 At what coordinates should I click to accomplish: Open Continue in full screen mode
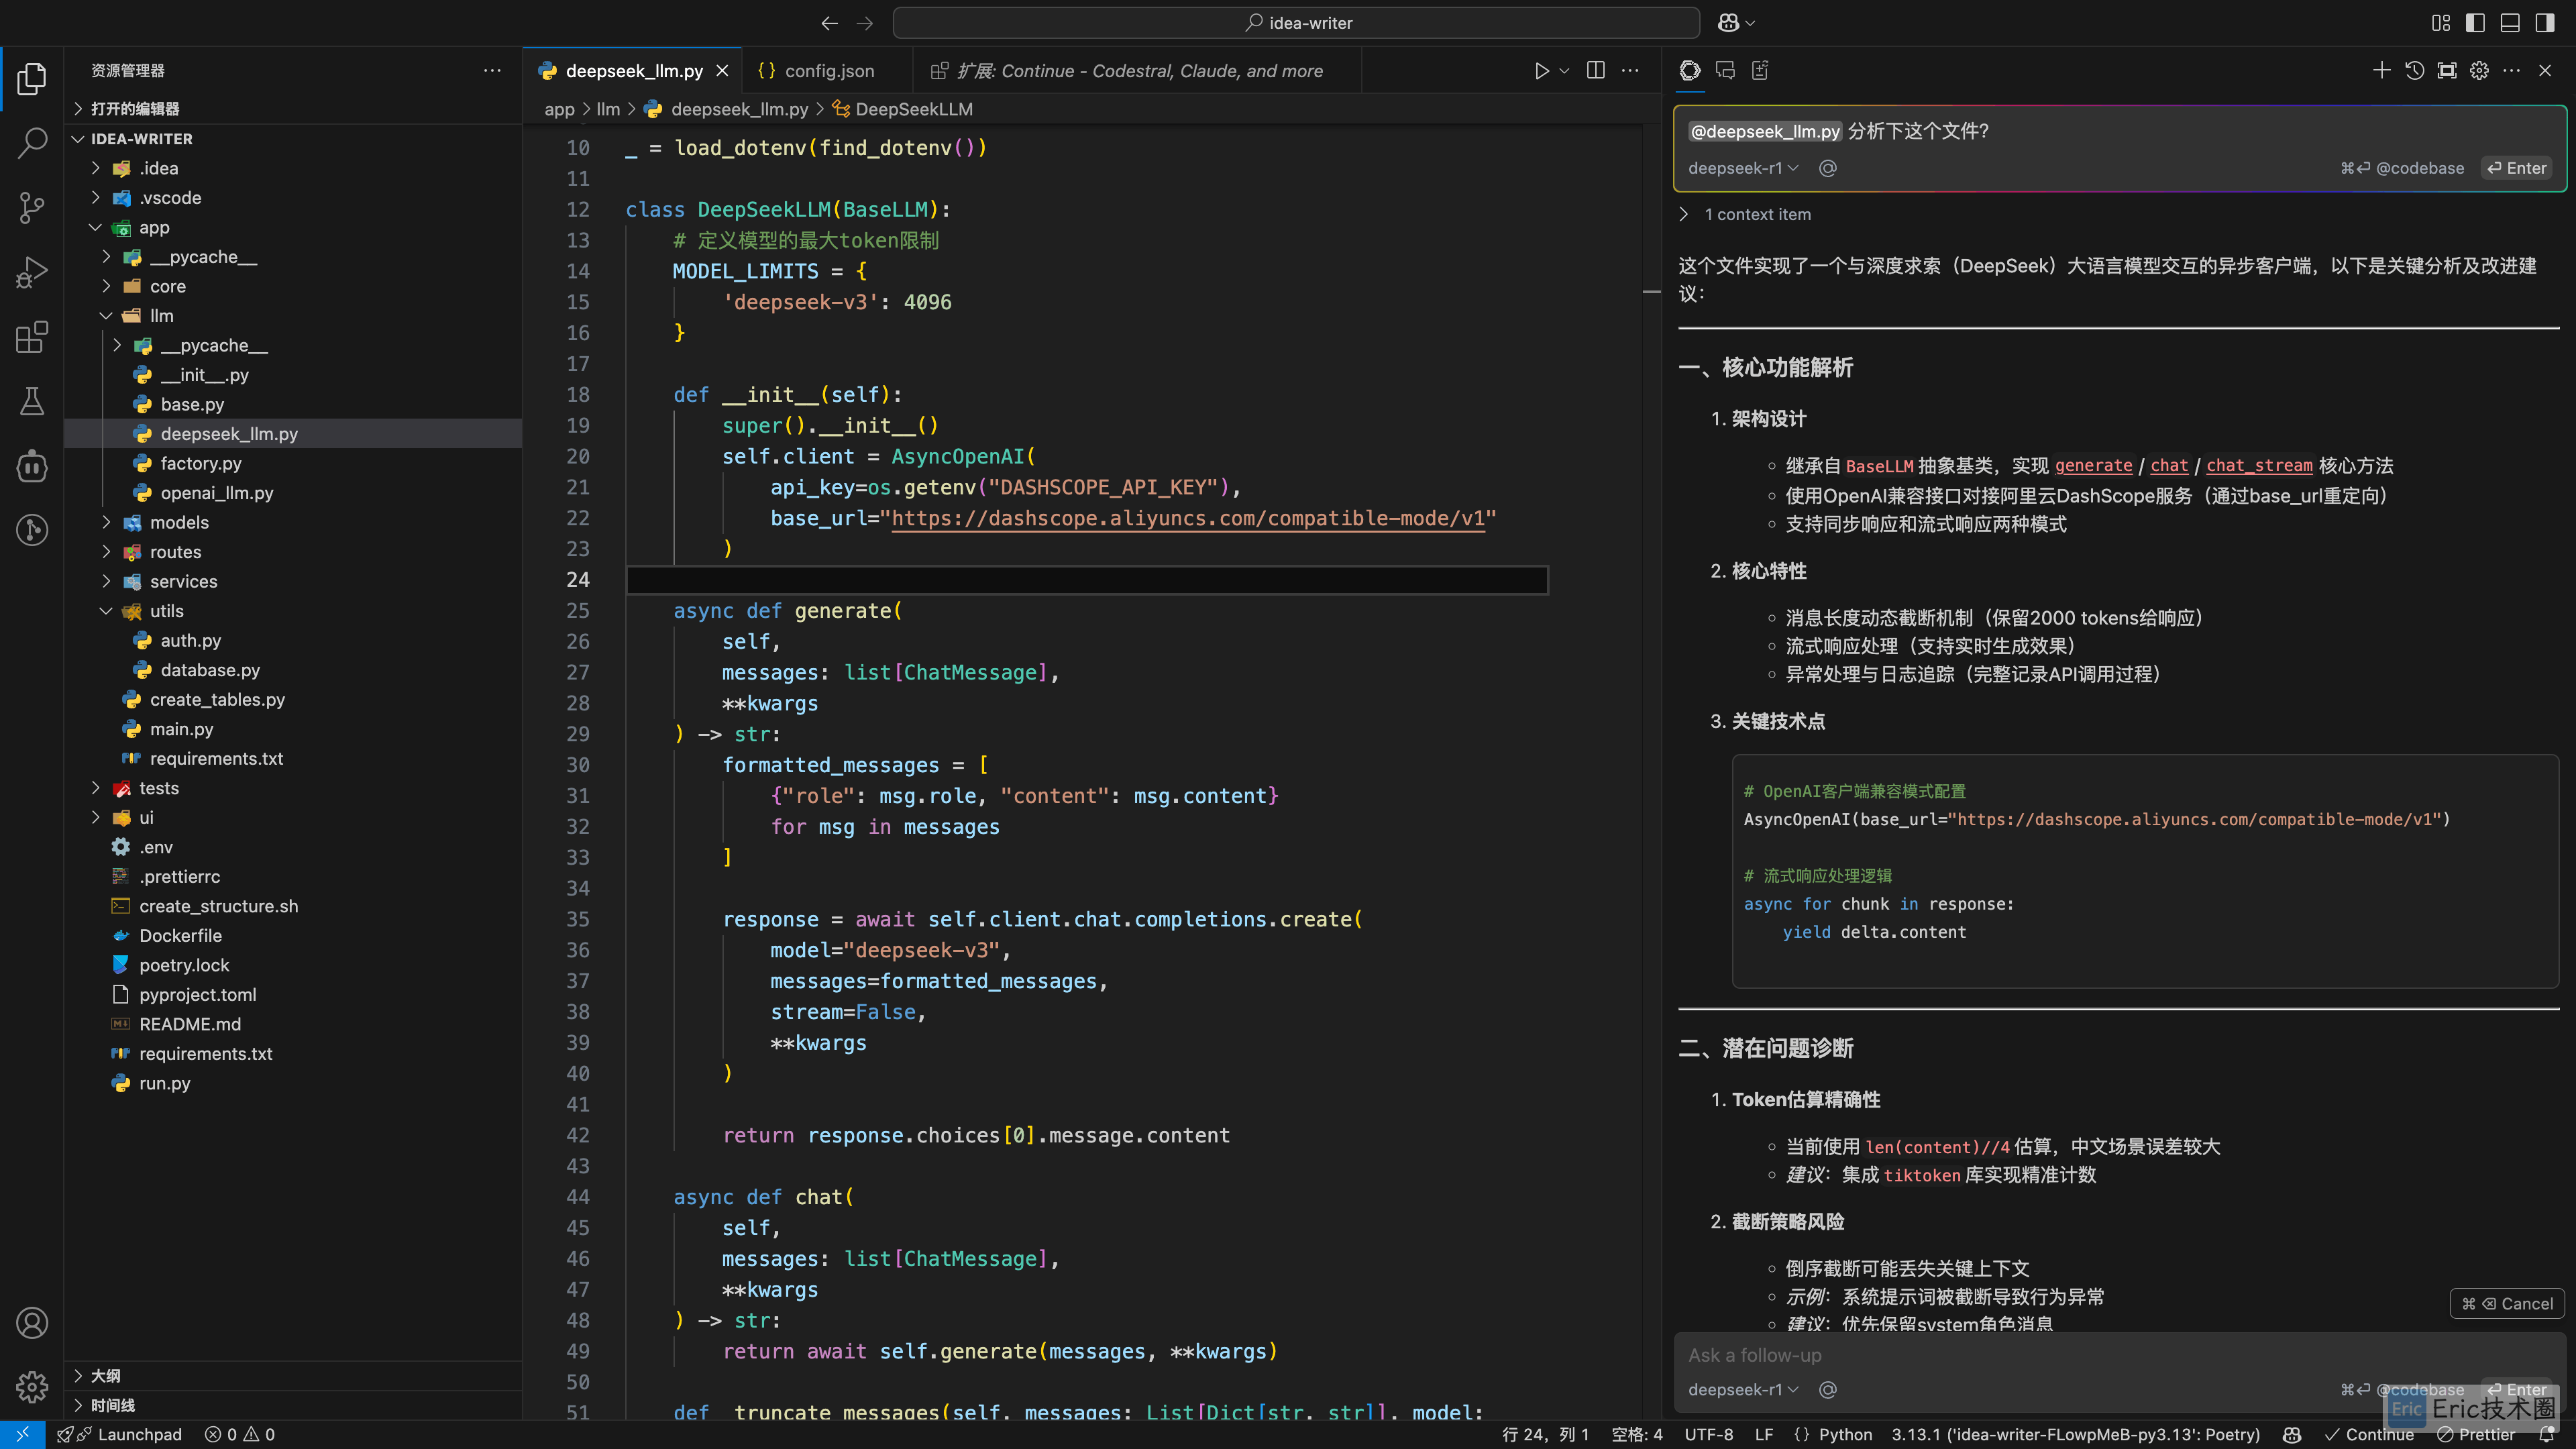coord(2446,71)
